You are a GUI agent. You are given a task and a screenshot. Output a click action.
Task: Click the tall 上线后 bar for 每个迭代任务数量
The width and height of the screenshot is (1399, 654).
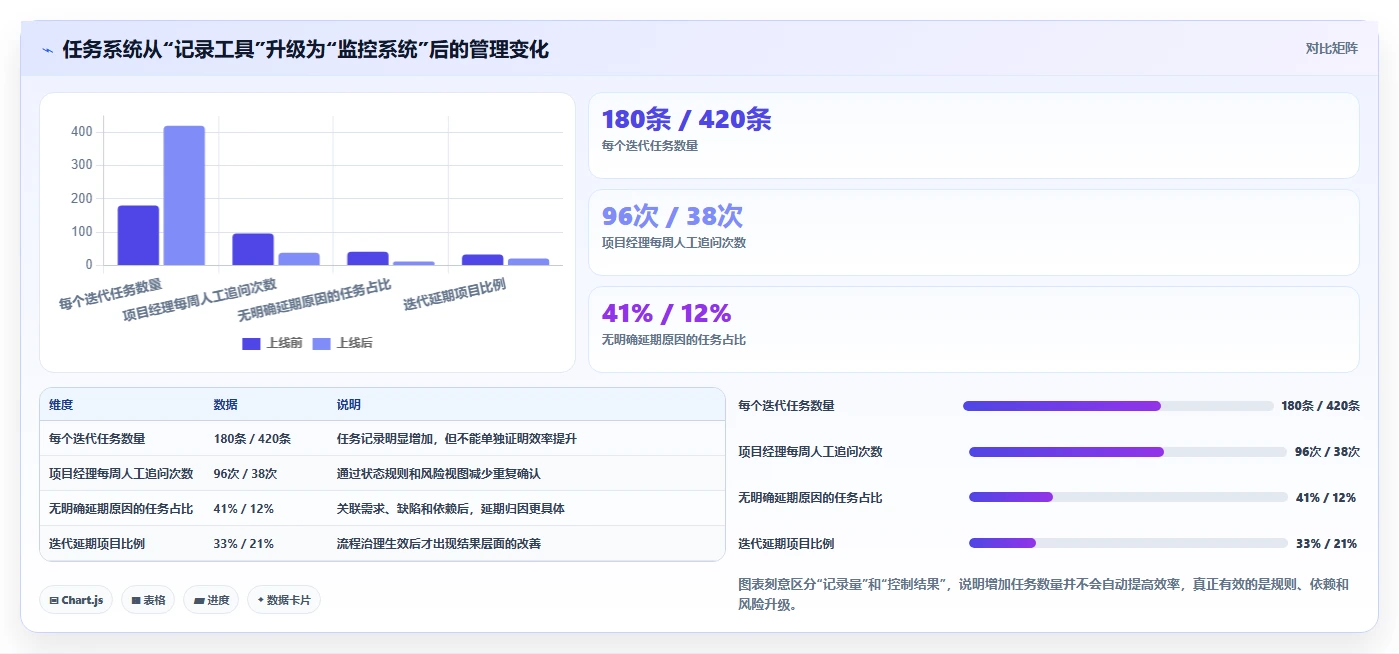pyautogui.click(x=184, y=195)
